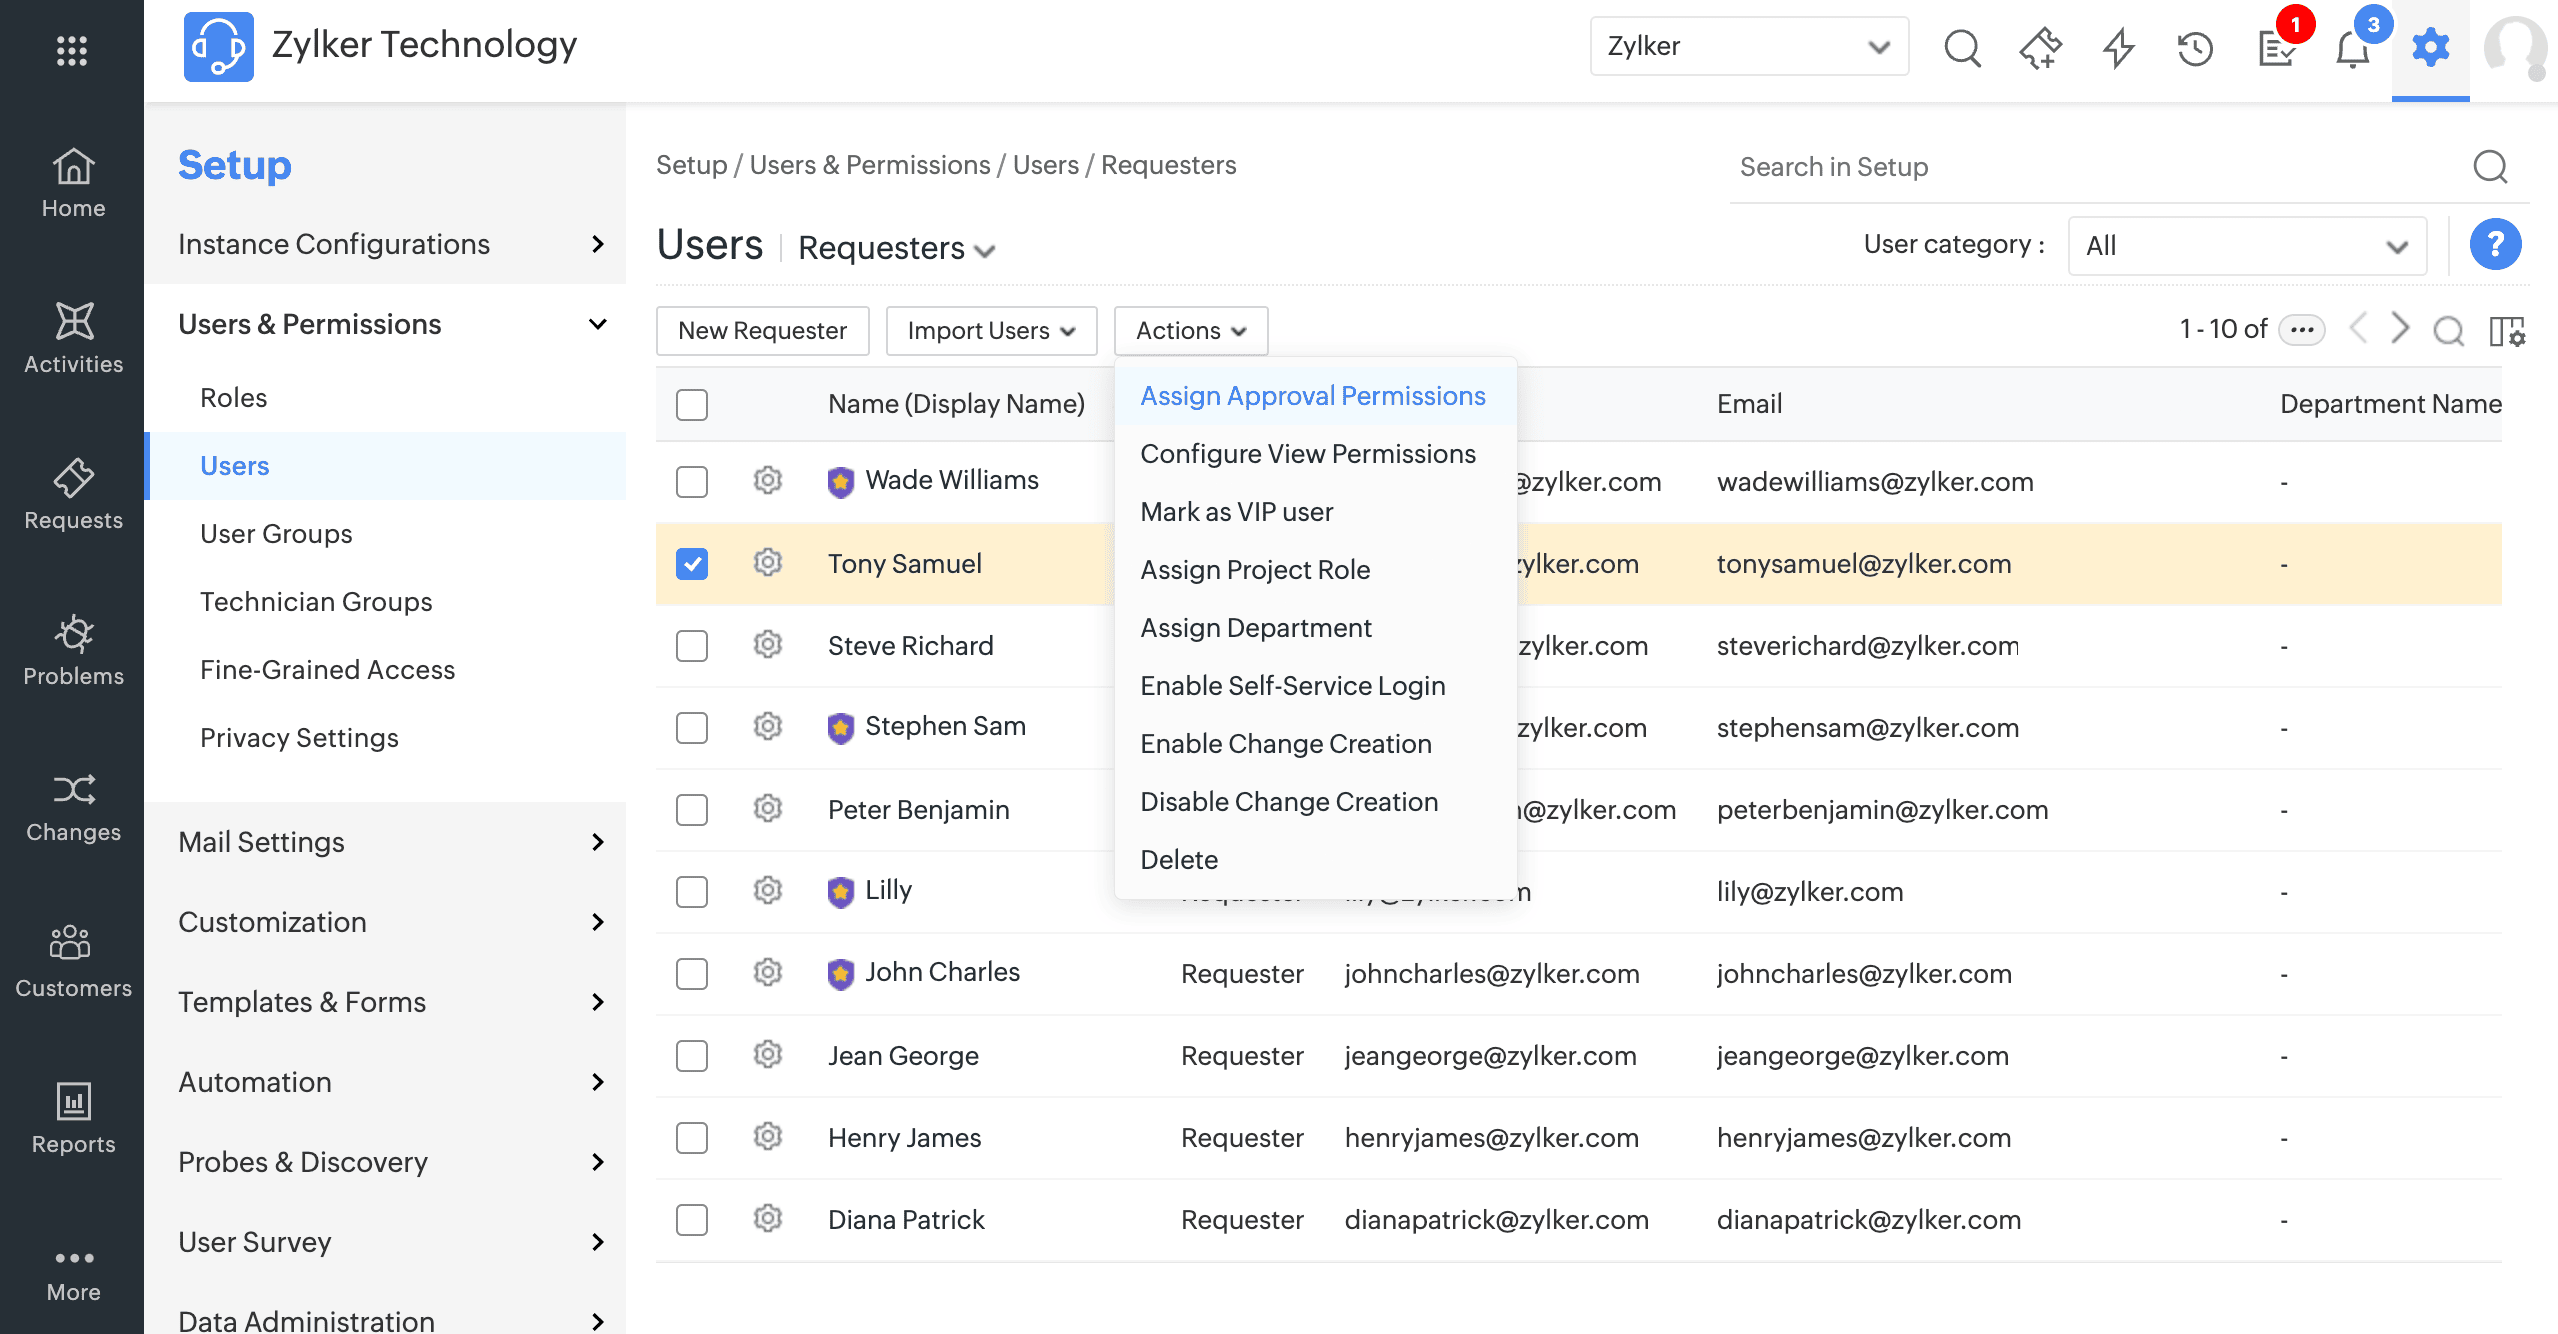The width and height of the screenshot is (2558, 1334).
Task: Select Mark as VIP user option
Action: (1236, 512)
